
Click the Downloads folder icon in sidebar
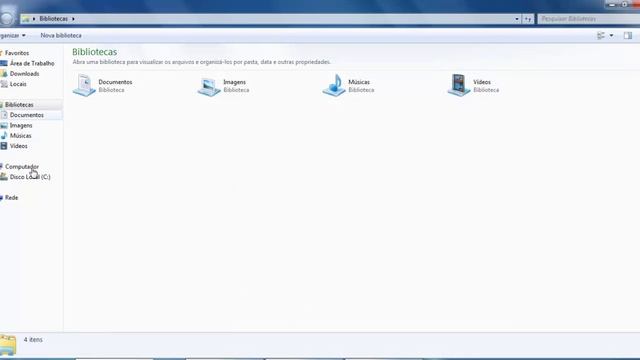(x=4, y=73)
